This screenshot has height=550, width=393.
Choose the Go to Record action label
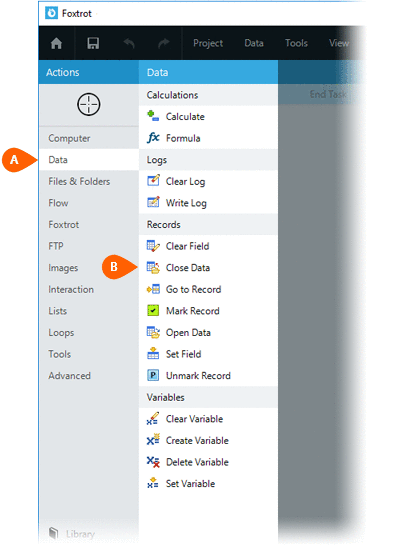(x=193, y=289)
